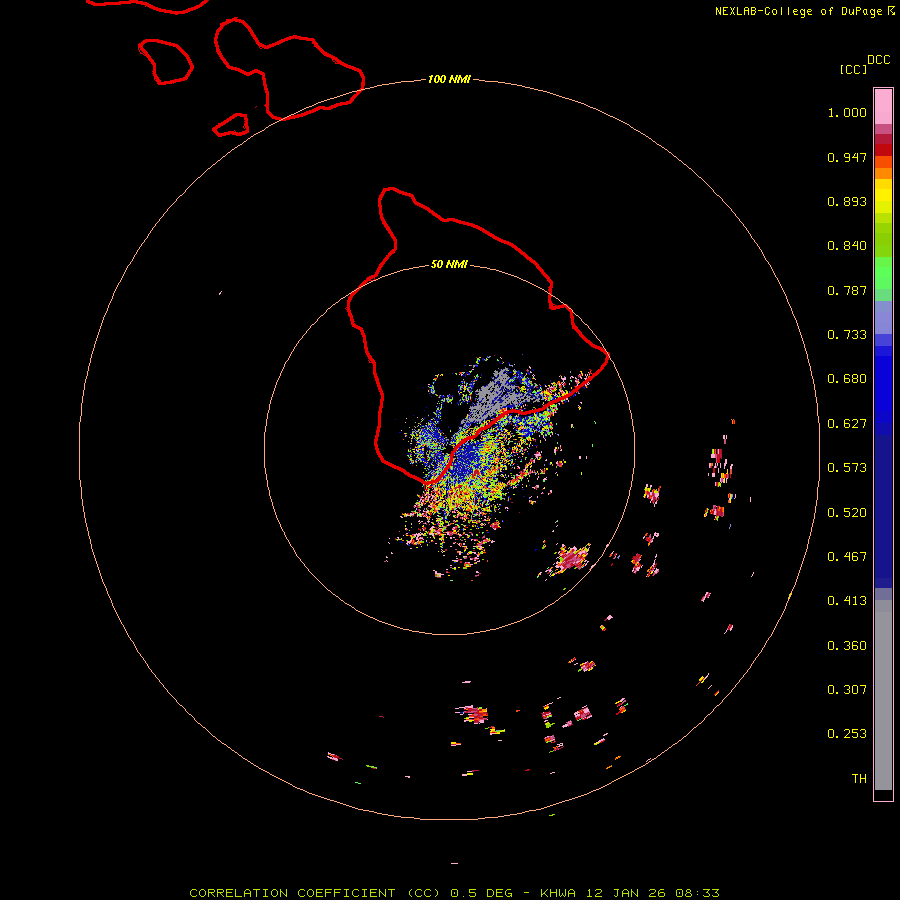Click the 0.840 scale value
Screen dimensions: 900x900
point(847,246)
